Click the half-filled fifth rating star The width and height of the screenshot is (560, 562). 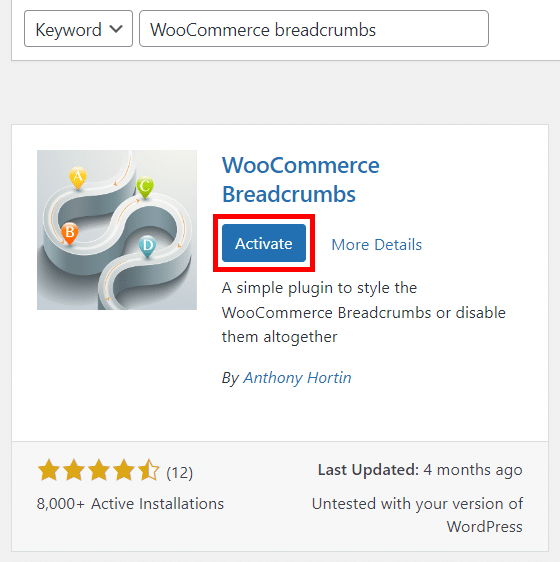click(148, 470)
